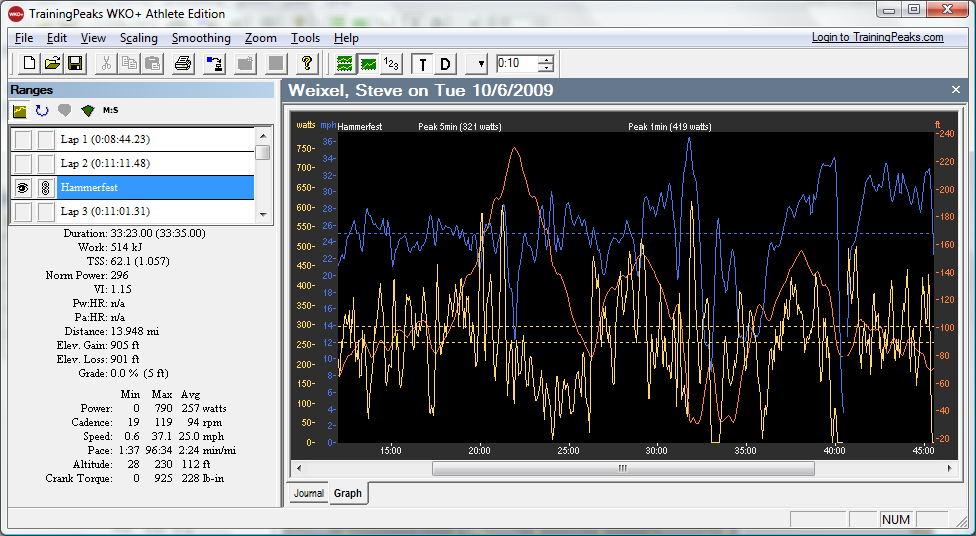This screenshot has height=536, width=976.
Task: Select the stacked graphs view icon
Action: pos(345,63)
